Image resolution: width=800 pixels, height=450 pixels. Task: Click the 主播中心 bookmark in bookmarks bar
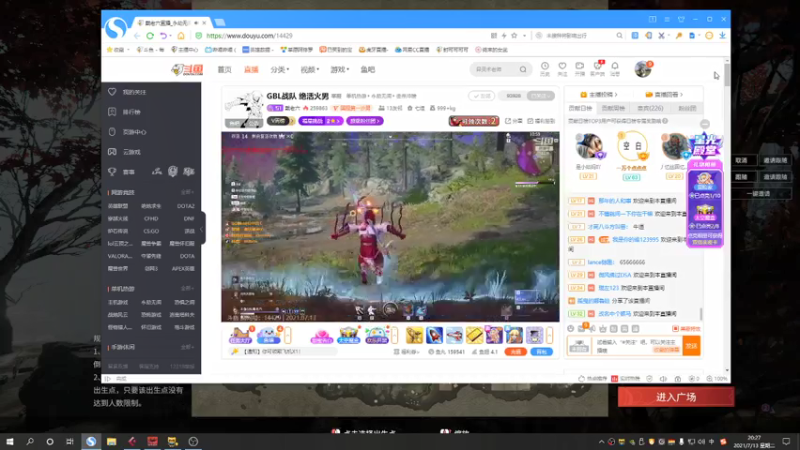click(184, 49)
